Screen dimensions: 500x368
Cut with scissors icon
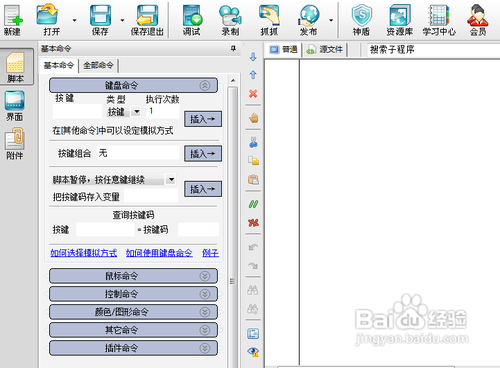(x=253, y=142)
